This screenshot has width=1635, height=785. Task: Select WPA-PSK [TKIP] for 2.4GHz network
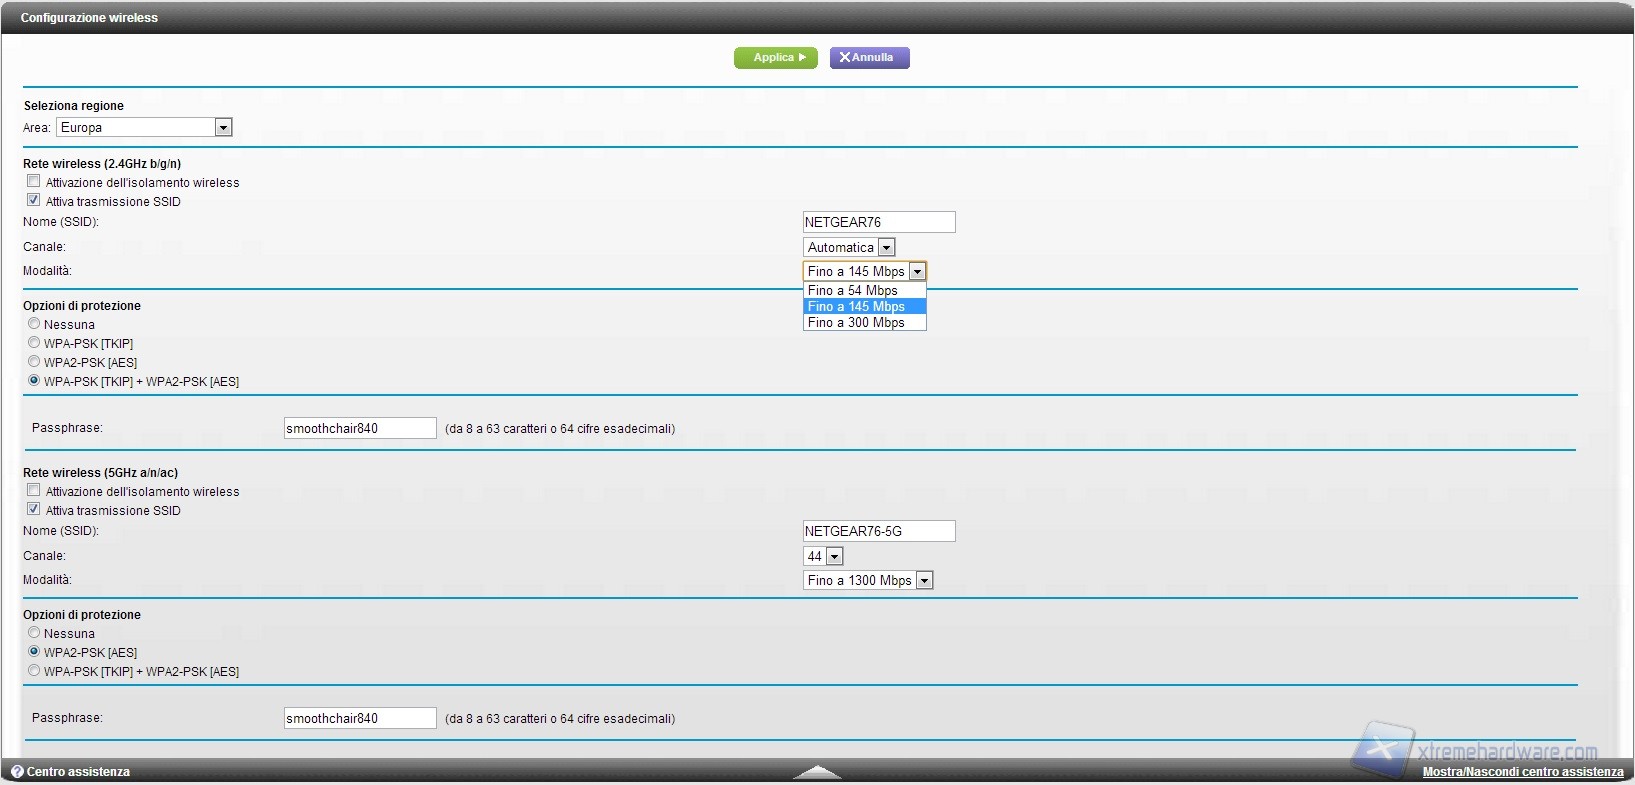(x=34, y=343)
